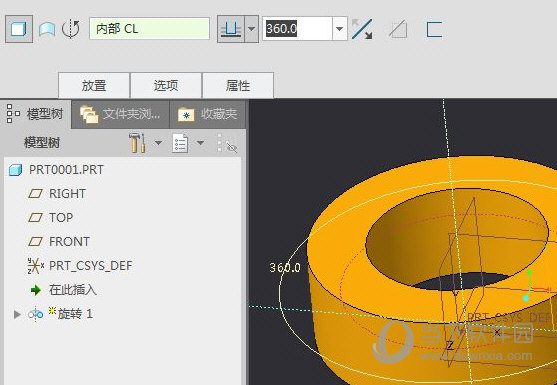557x385 pixels.
Task: Open the 选项 panel tab
Action: click(x=166, y=85)
